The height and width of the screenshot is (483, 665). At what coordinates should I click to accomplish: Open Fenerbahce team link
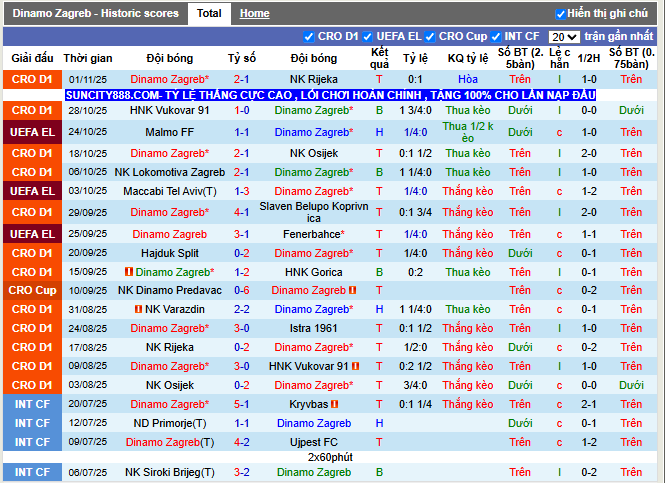[314, 234]
